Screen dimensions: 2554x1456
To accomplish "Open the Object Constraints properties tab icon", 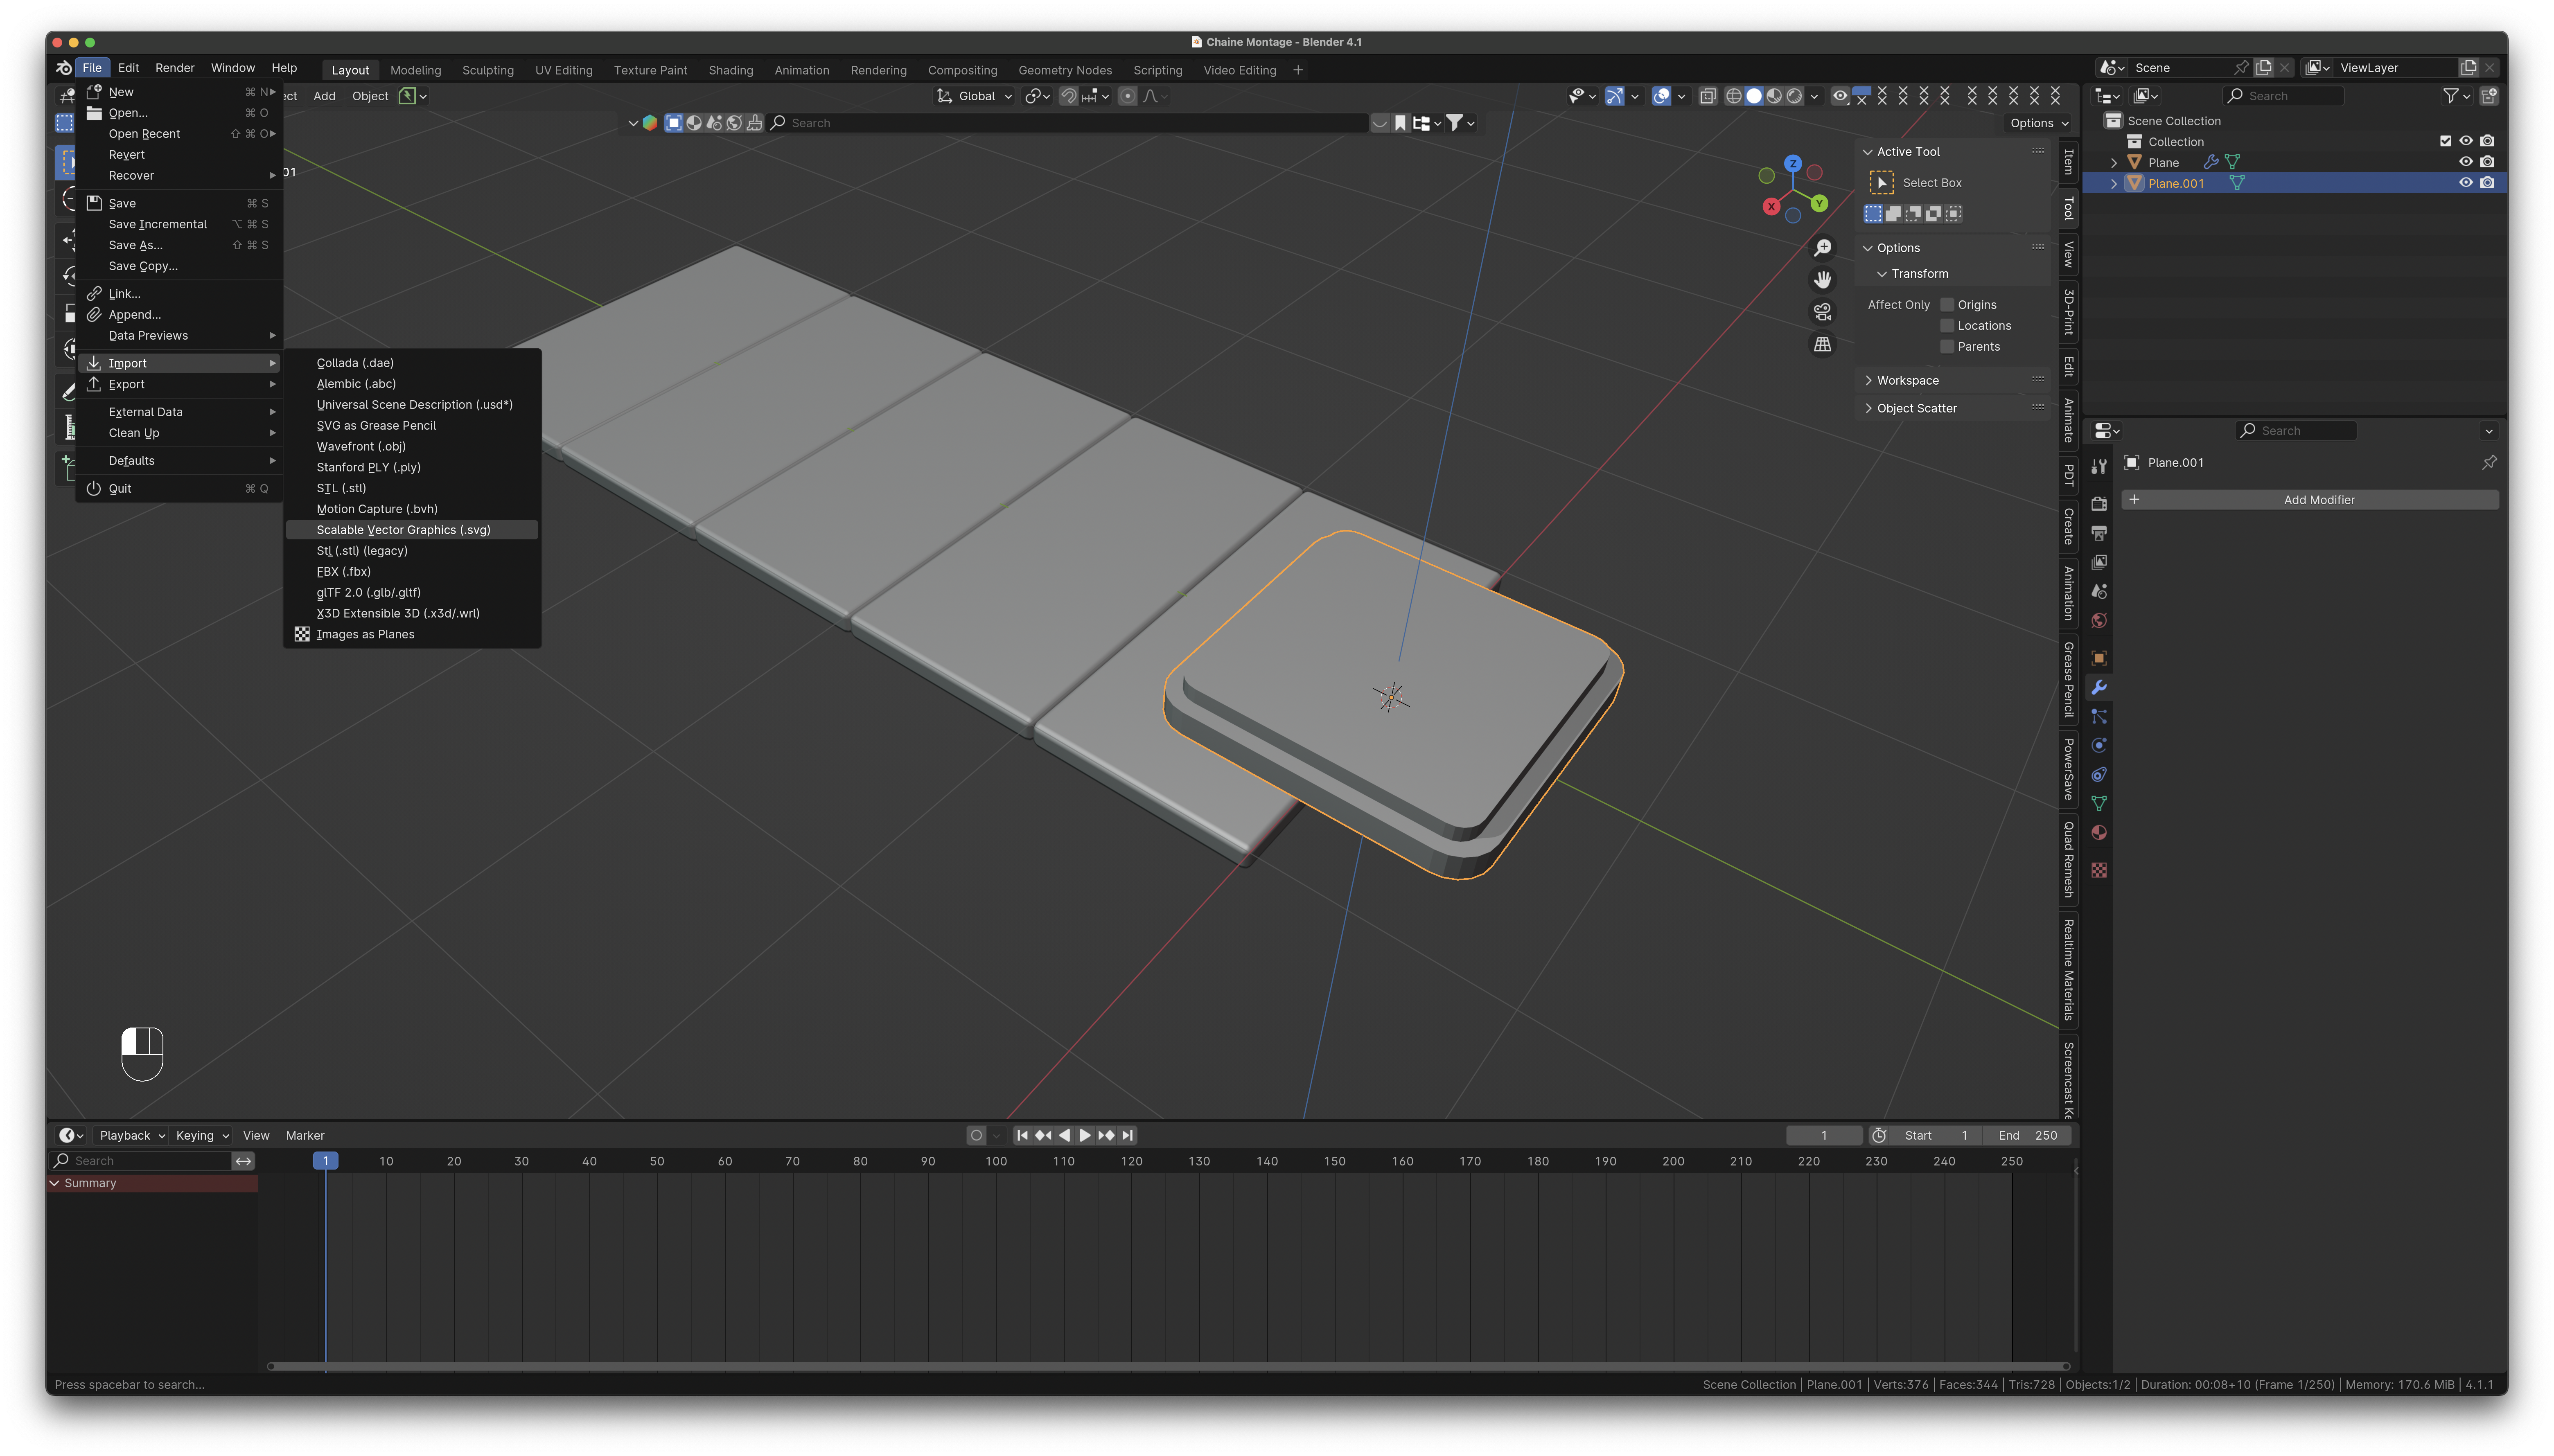I will pos(2099,774).
